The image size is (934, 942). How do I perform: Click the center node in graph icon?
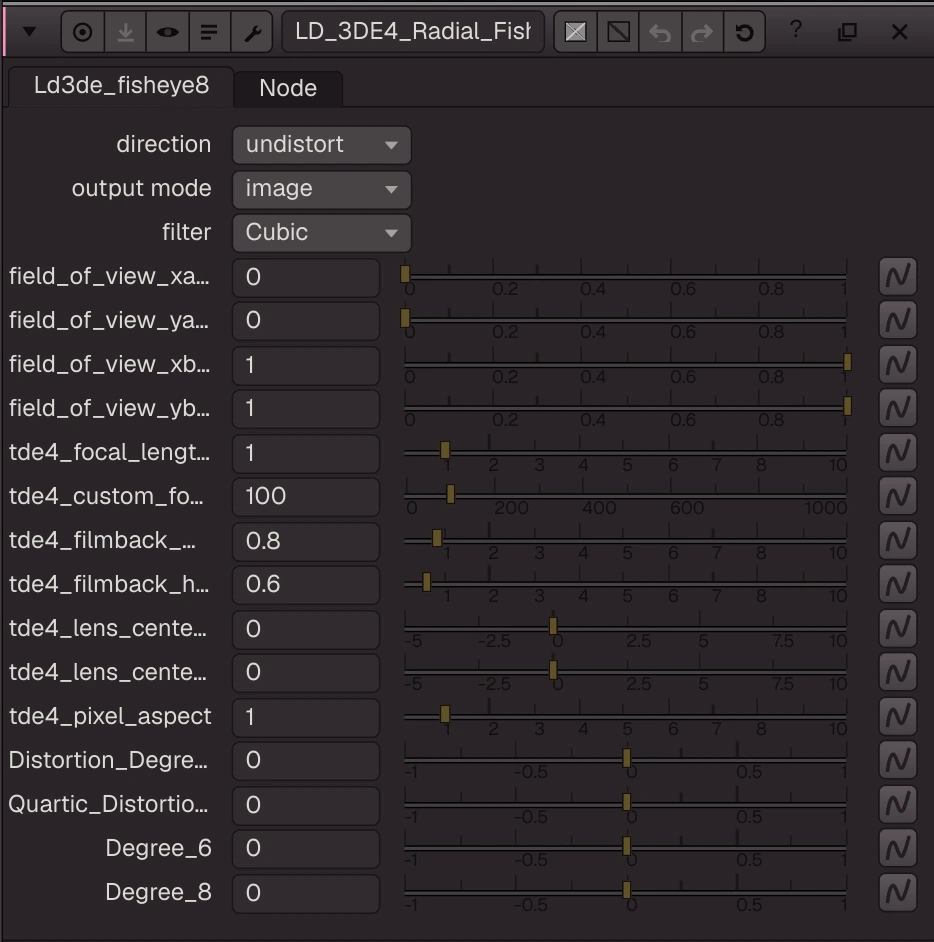(82, 32)
